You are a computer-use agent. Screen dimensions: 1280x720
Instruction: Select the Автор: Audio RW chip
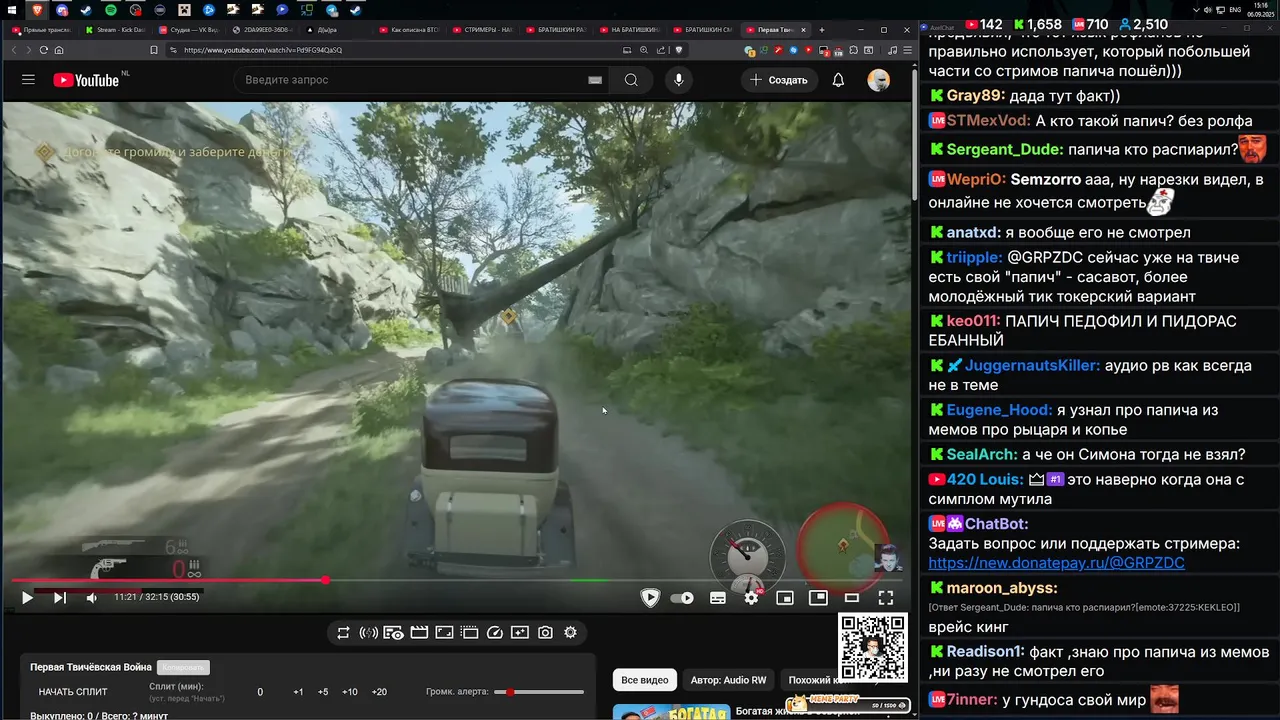point(729,680)
